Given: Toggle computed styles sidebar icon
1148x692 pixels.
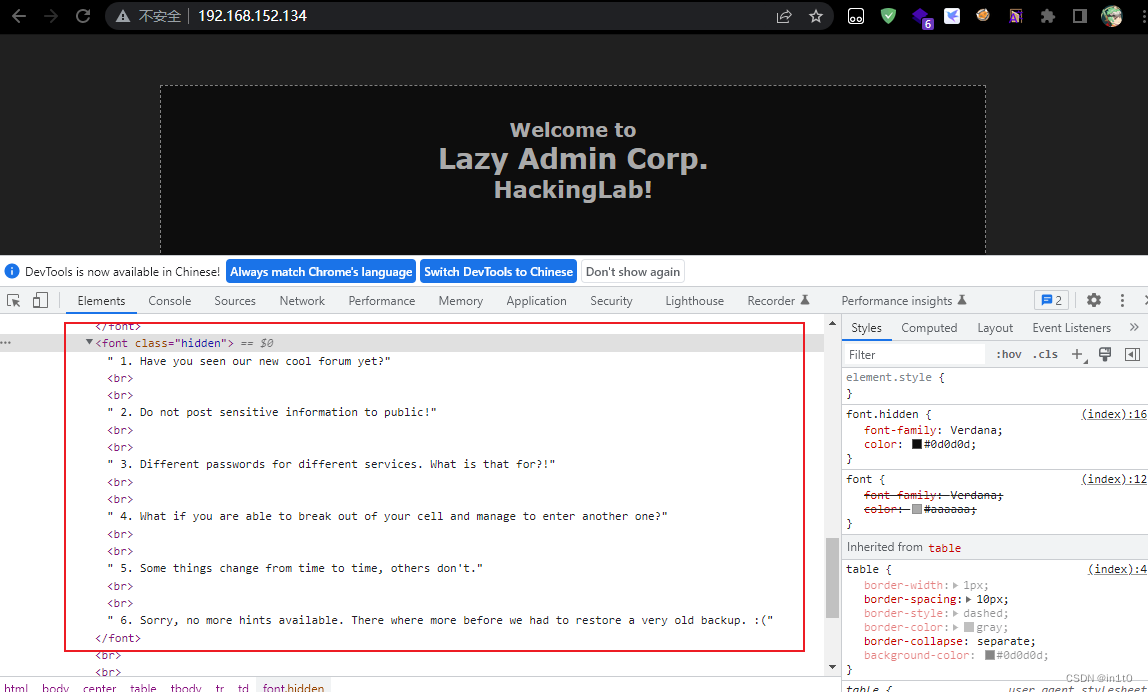Looking at the screenshot, I should click(x=1132, y=354).
